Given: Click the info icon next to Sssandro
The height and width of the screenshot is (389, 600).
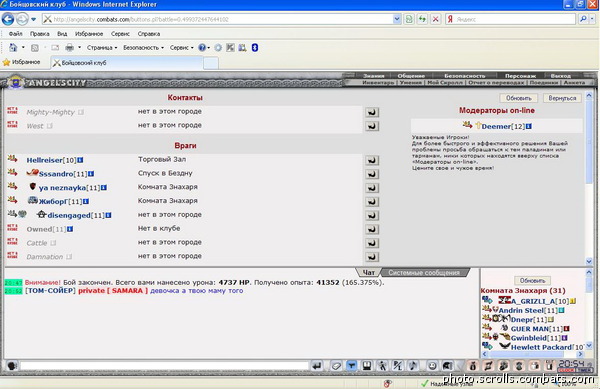Looking at the screenshot, I should (91, 174).
